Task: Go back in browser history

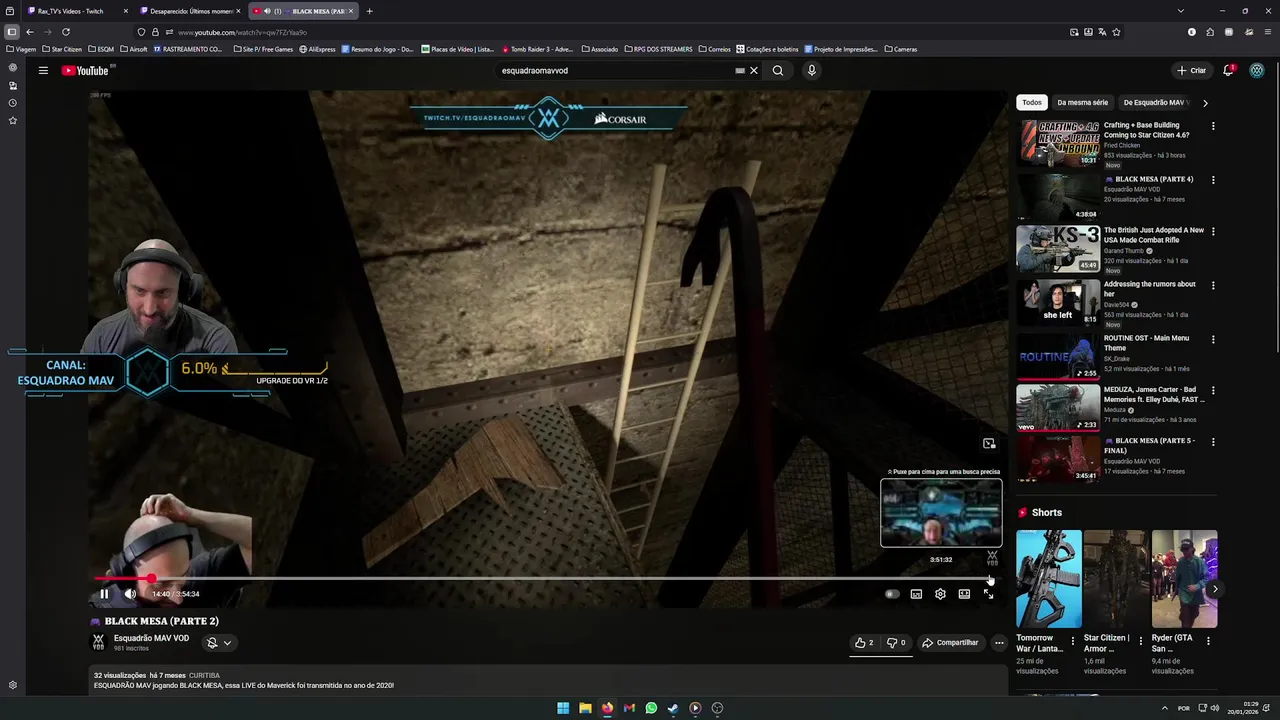Action: click(x=29, y=32)
